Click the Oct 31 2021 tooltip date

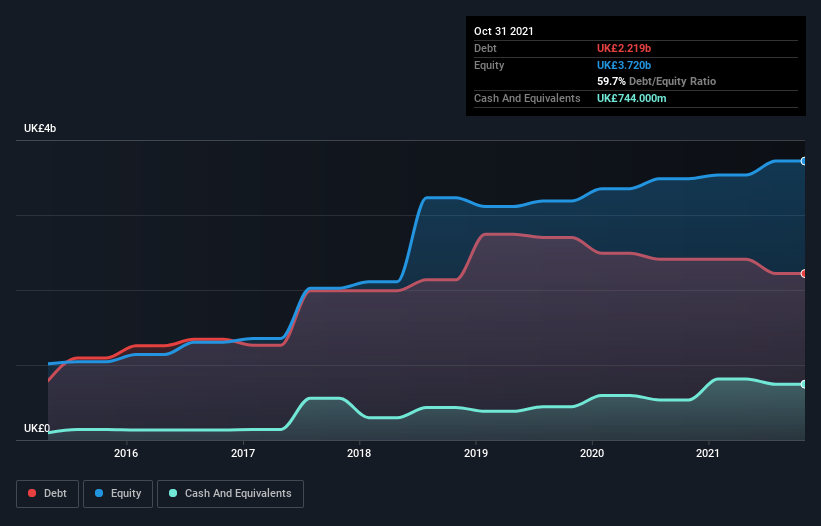(504, 31)
